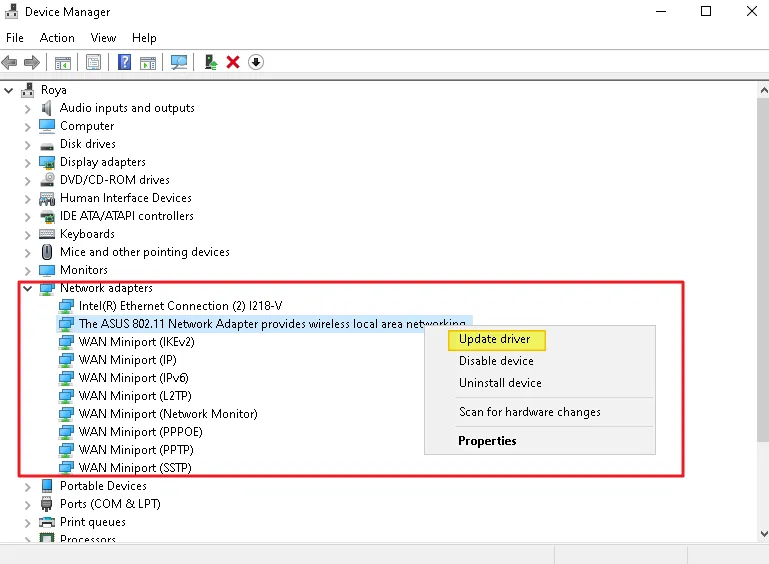Click the vertical scrollbar thumb
769x564 pixels.
(763, 270)
